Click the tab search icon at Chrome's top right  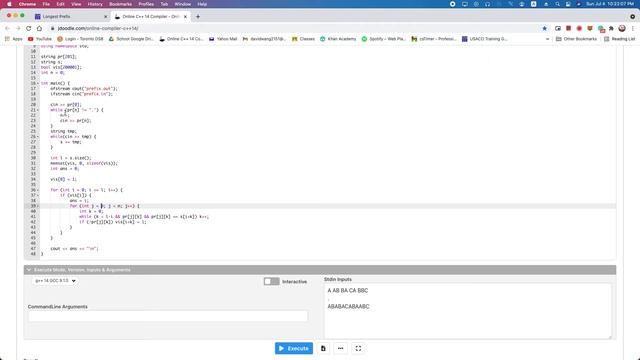(632, 17)
